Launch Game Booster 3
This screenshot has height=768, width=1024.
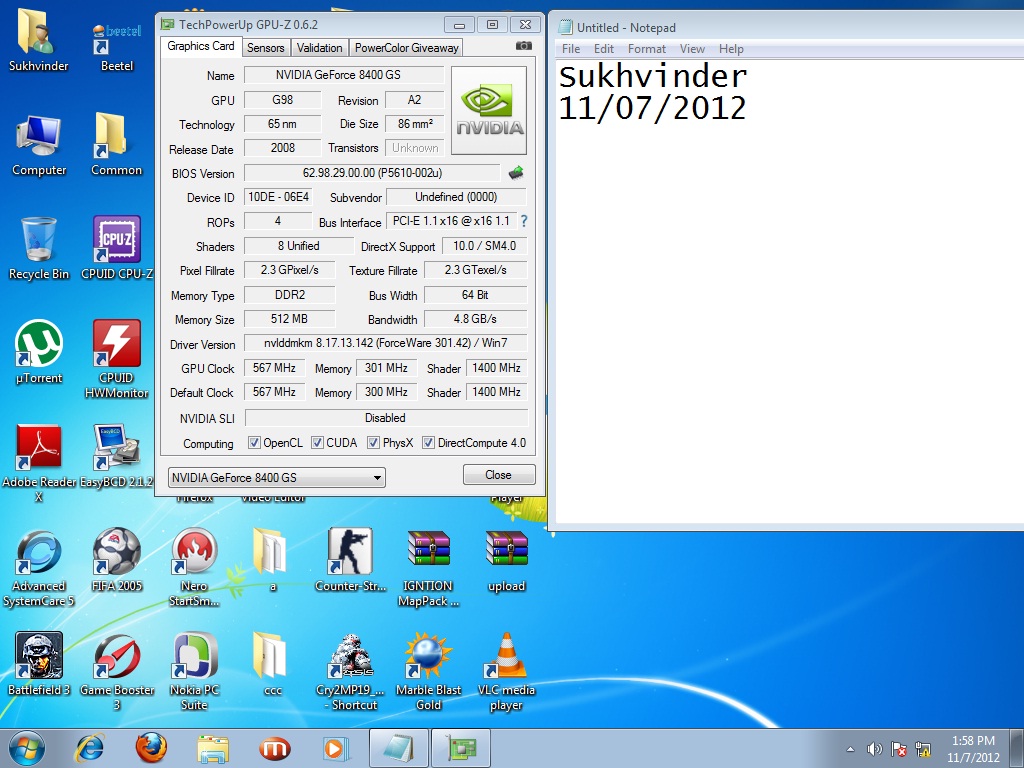pos(116,671)
